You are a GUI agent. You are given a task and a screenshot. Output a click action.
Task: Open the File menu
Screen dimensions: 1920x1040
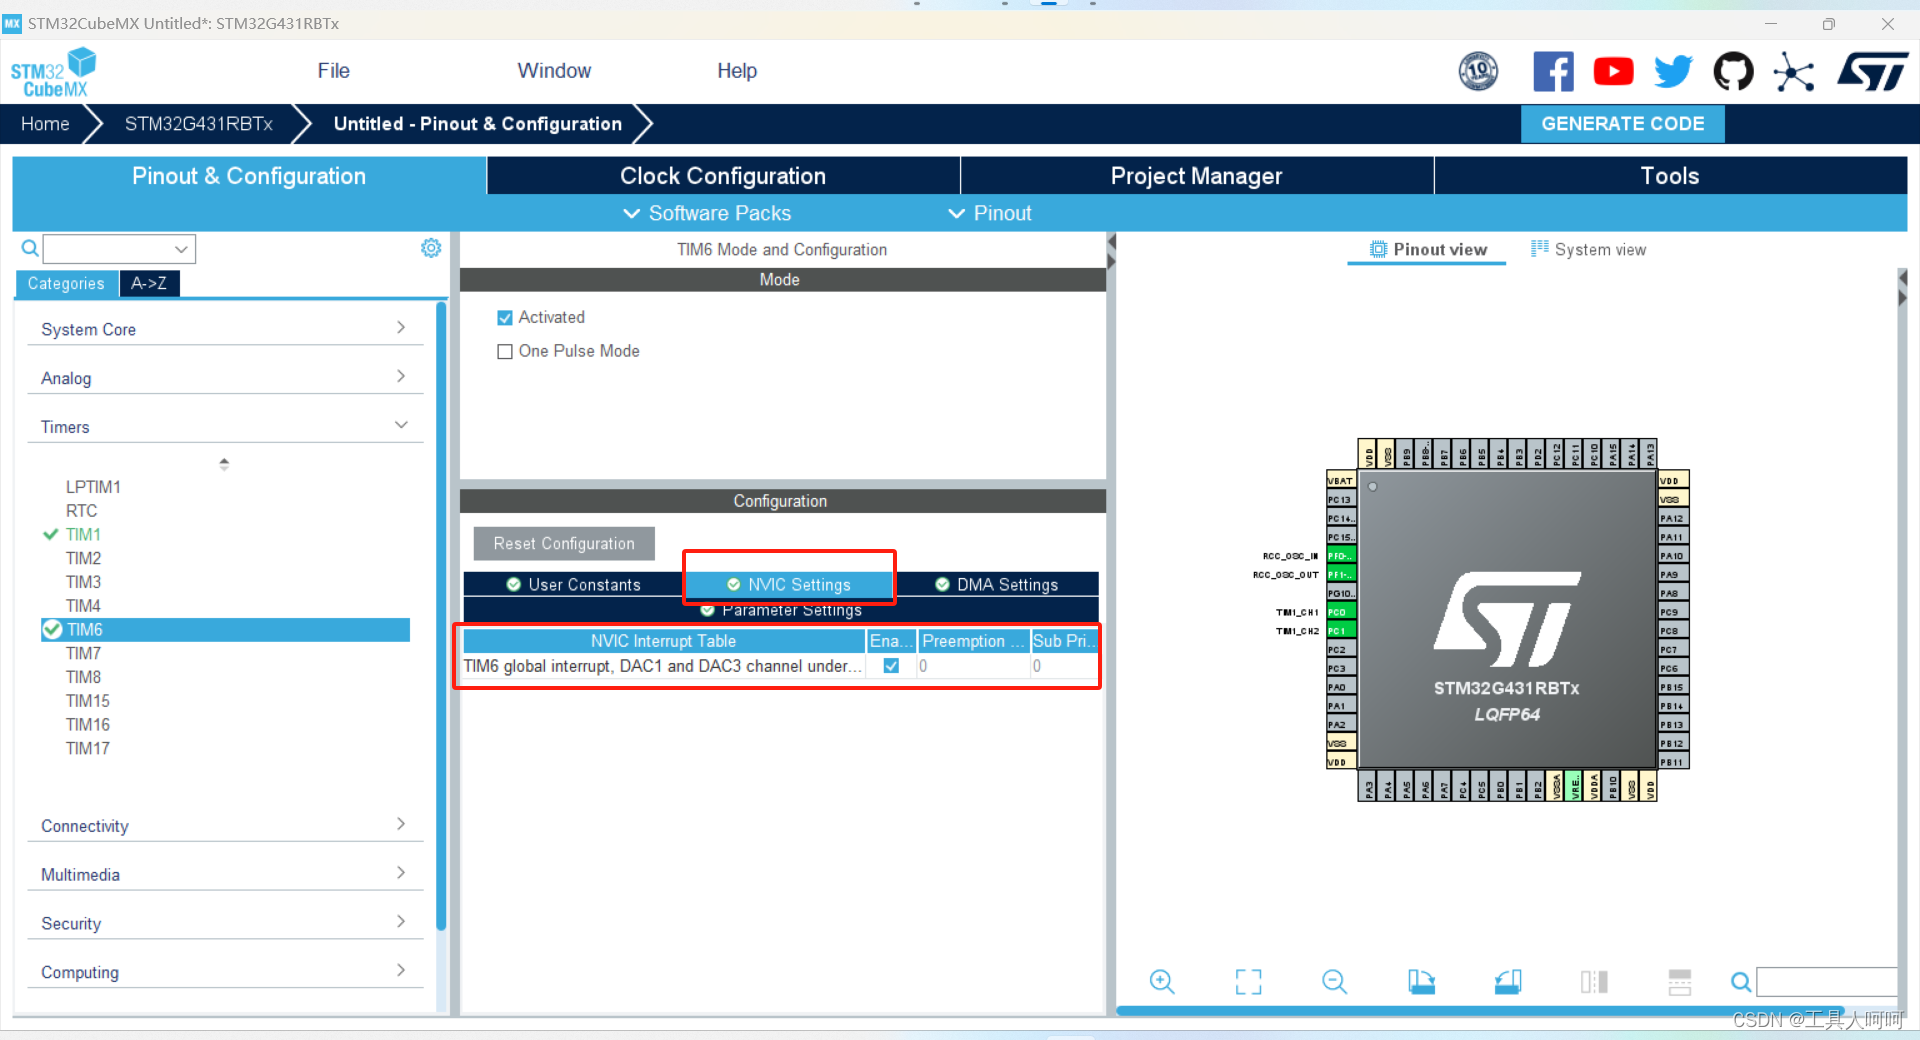(333, 71)
